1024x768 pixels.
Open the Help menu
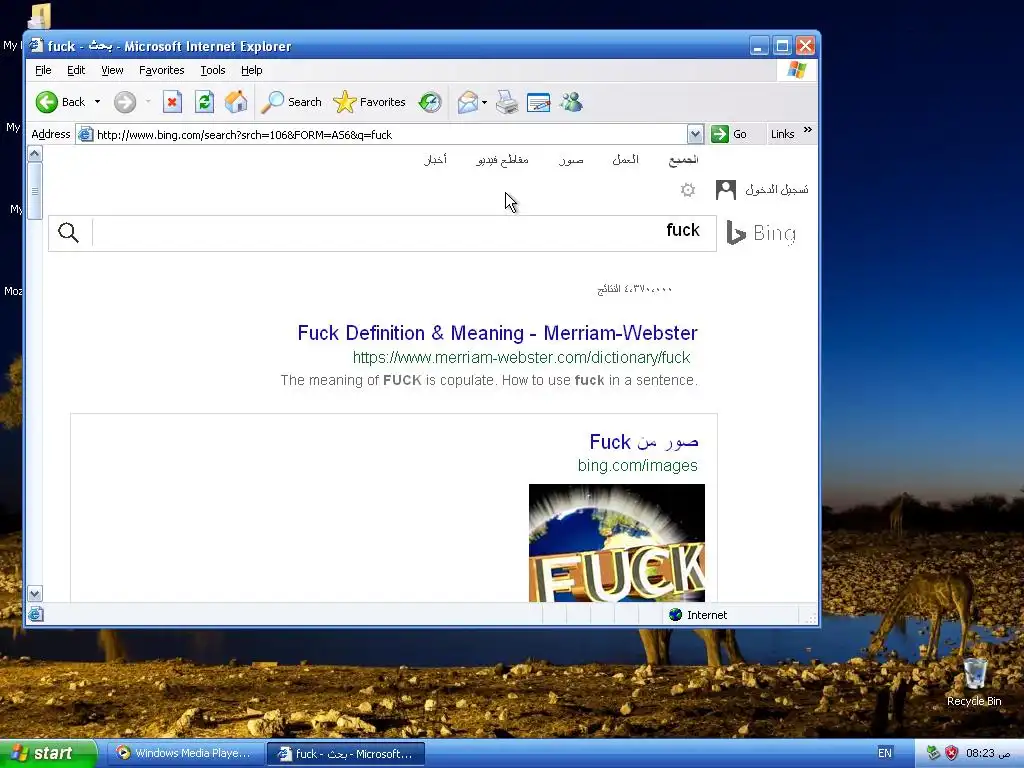[x=251, y=70]
